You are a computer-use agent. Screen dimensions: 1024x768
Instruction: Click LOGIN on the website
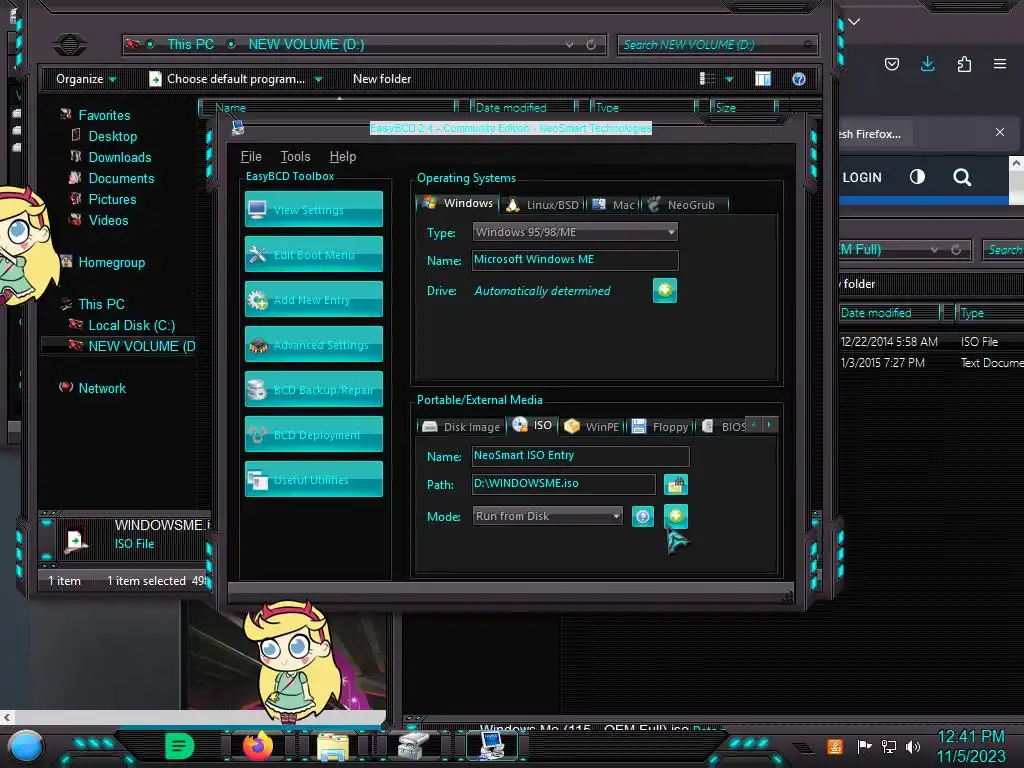pyautogui.click(x=861, y=178)
